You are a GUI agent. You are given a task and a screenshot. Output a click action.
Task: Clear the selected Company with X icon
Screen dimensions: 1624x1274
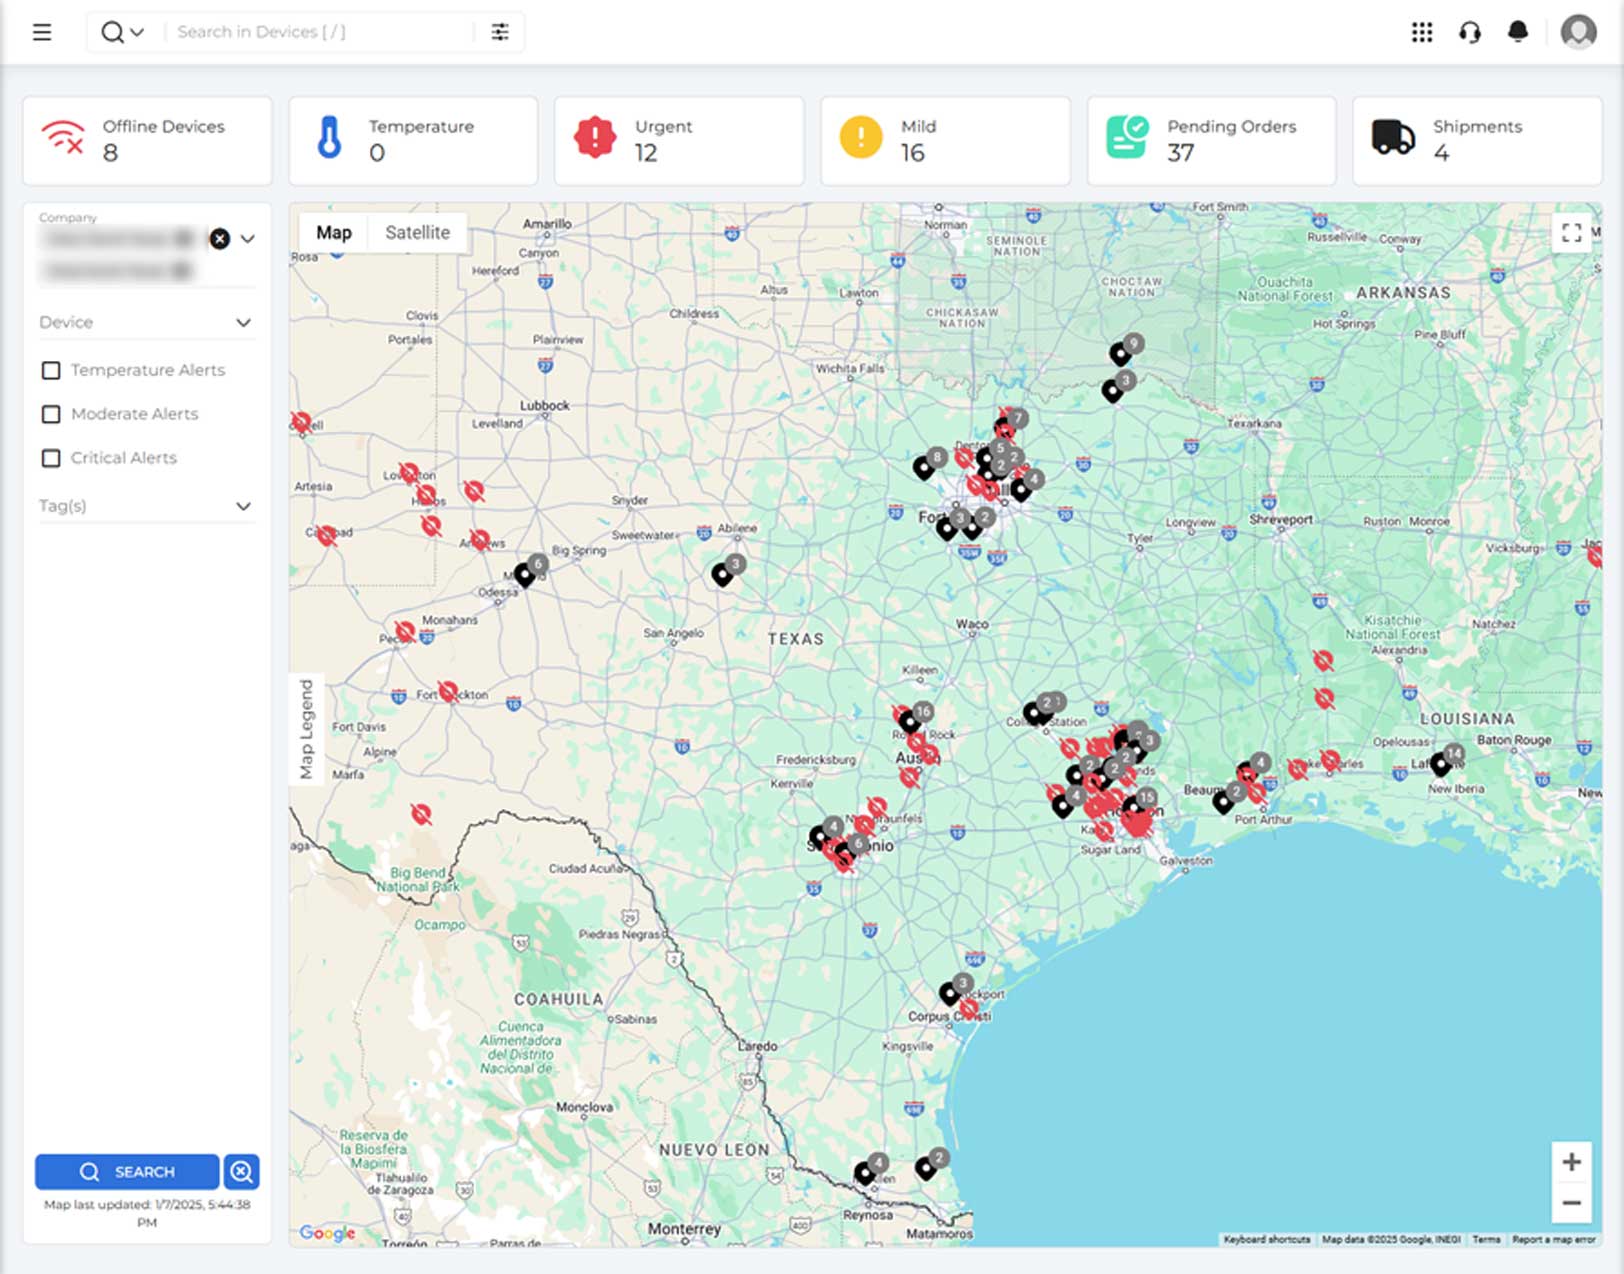click(220, 238)
